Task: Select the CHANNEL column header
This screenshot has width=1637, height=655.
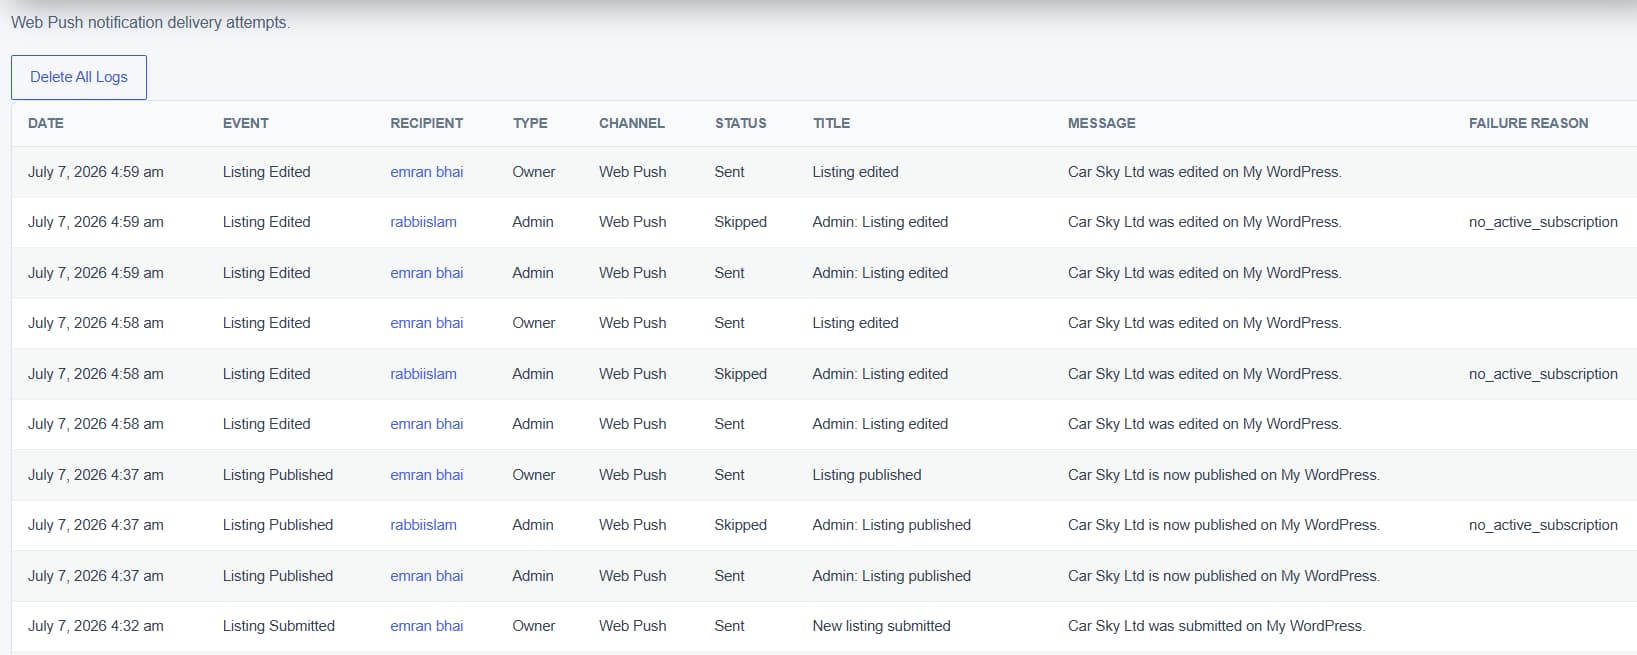Action: click(x=632, y=123)
